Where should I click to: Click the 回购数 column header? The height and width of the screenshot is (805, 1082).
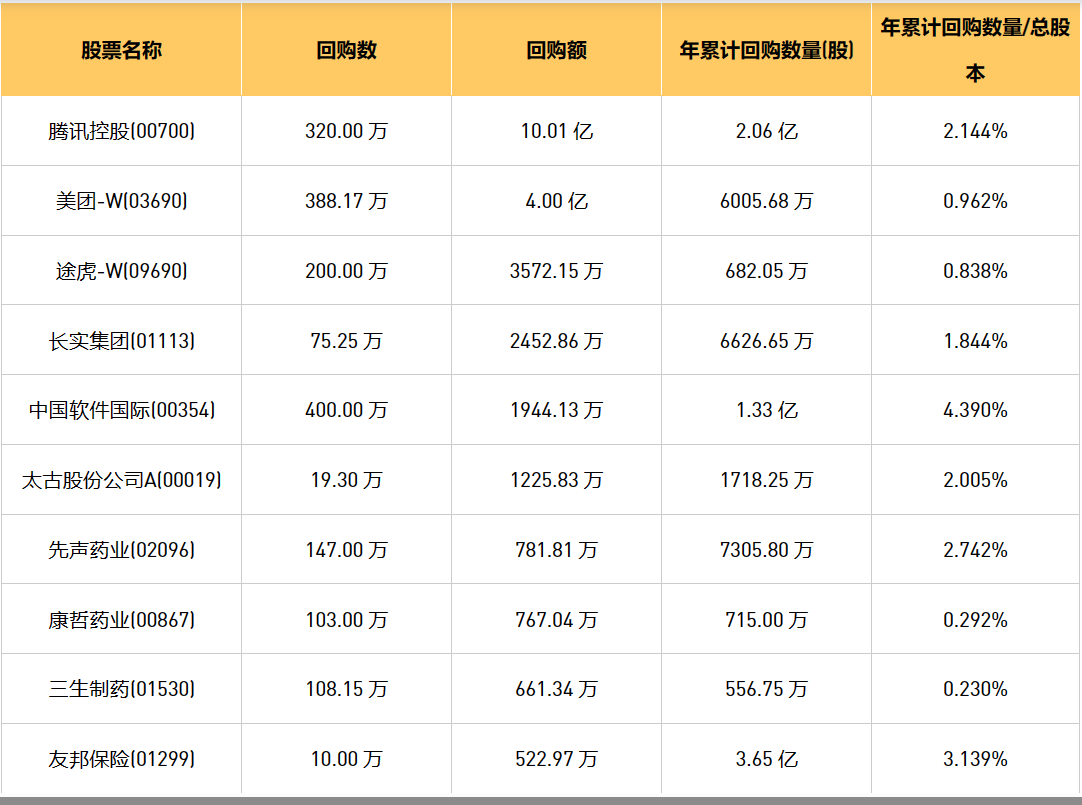click(346, 50)
